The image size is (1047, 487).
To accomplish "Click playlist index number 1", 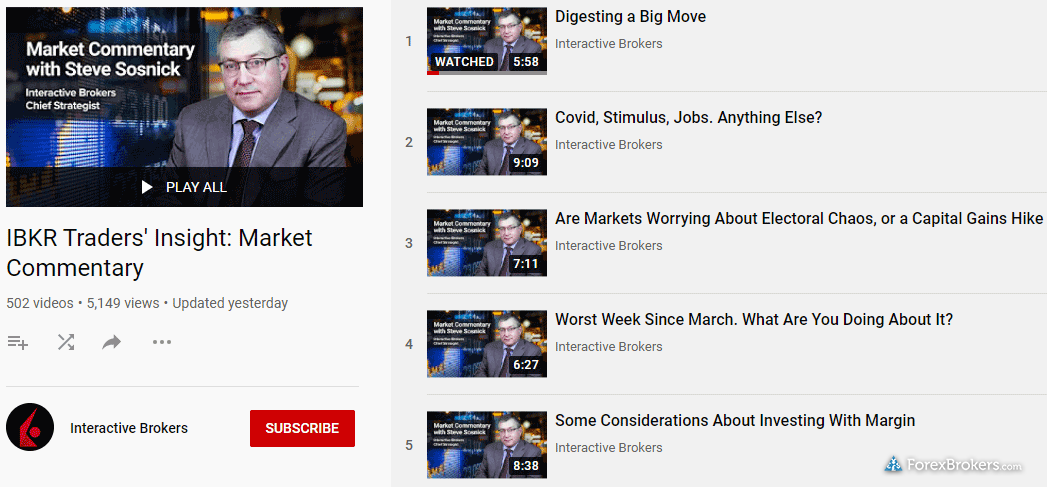I will tap(409, 41).
